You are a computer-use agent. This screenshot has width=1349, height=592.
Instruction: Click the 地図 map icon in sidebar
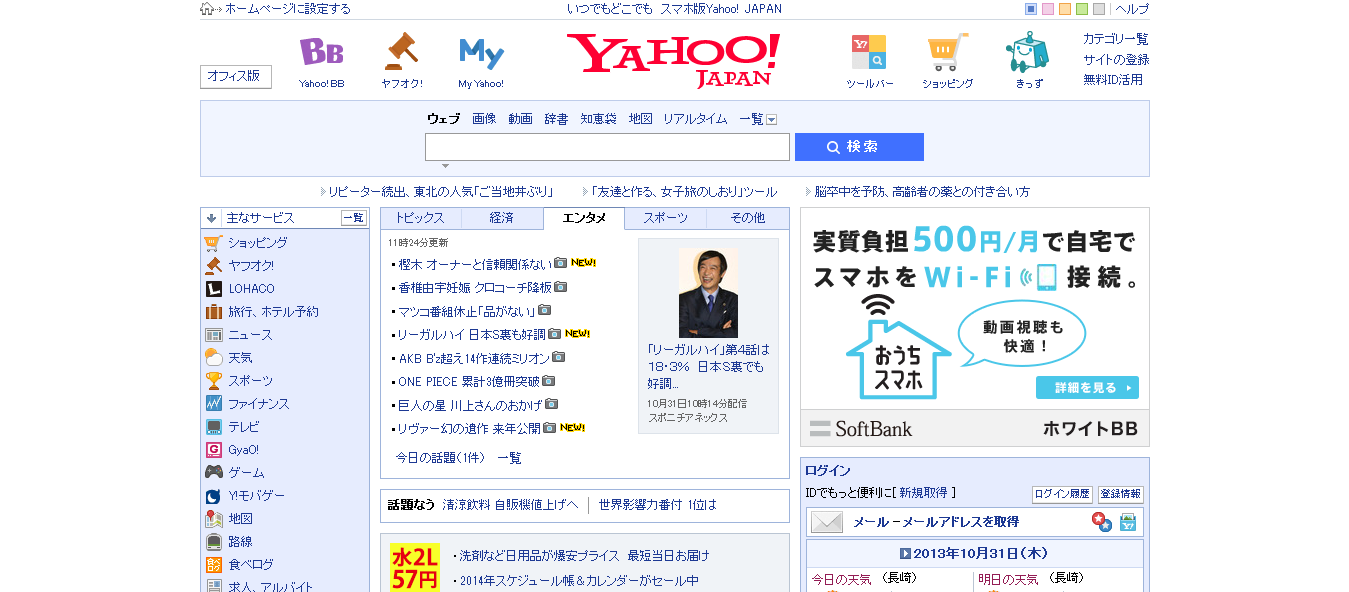coord(213,519)
